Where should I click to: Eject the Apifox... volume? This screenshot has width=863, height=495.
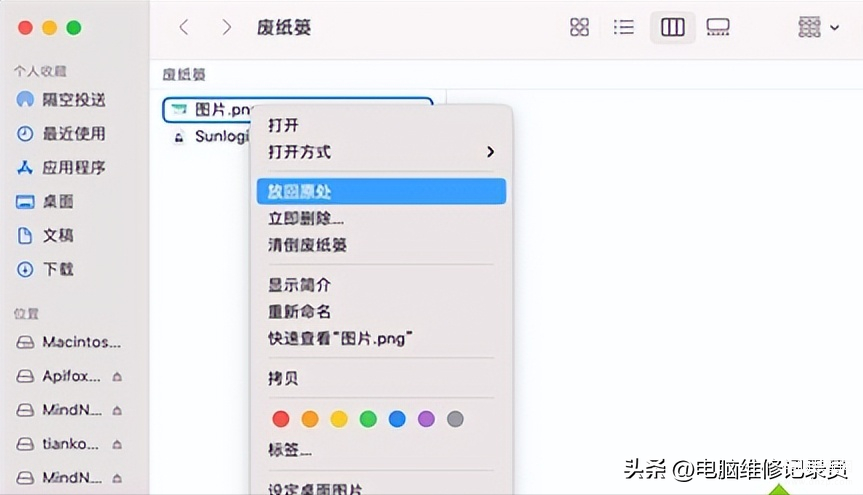[117, 377]
